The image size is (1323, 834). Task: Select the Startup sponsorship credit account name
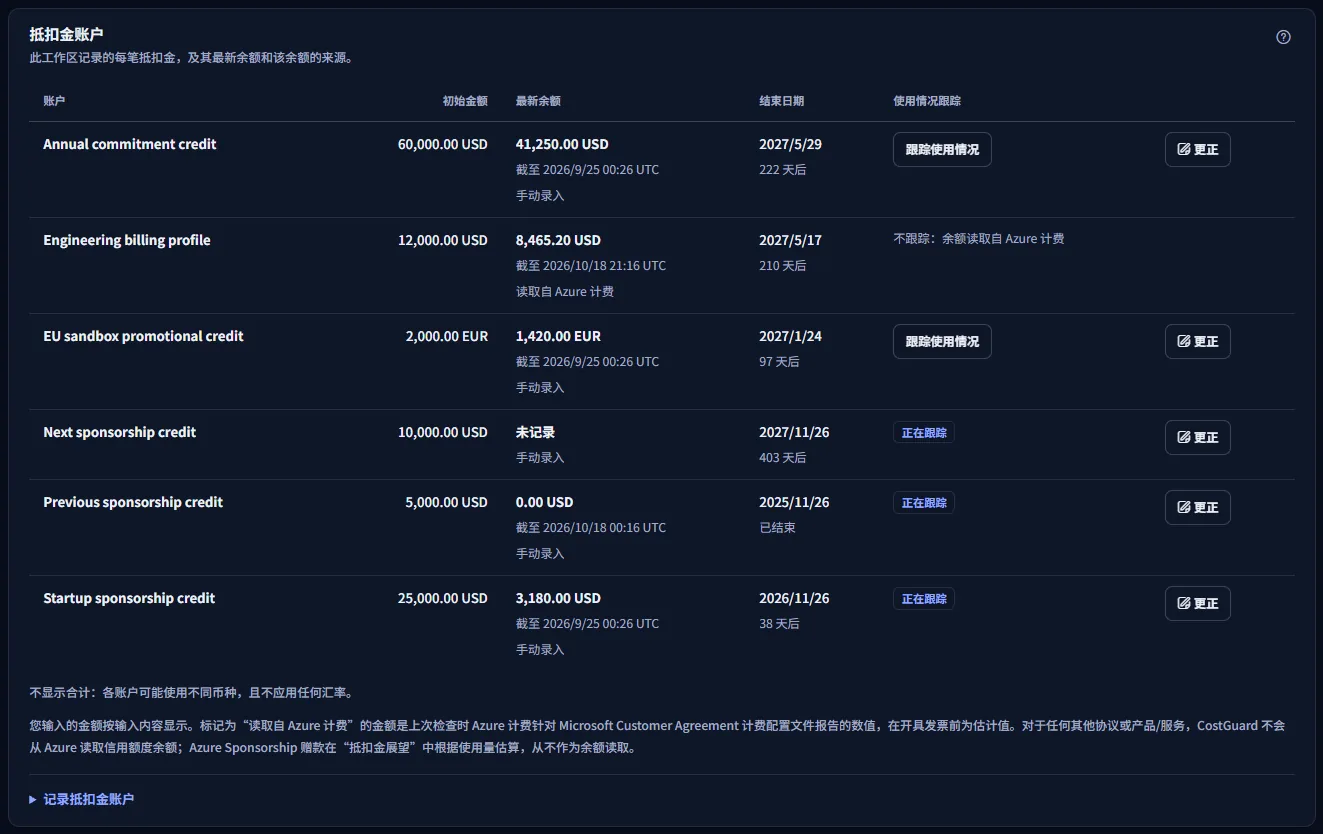[129, 598]
